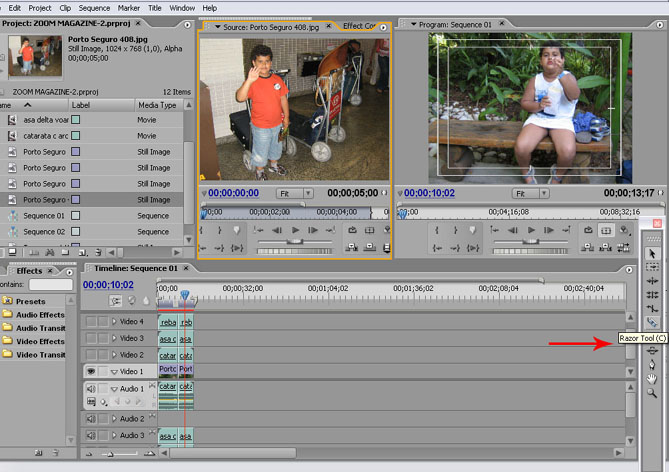Image resolution: width=669 pixels, height=472 pixels.
Task: Select the Ripple Edit tool
Action: click(x=653, y=281)
